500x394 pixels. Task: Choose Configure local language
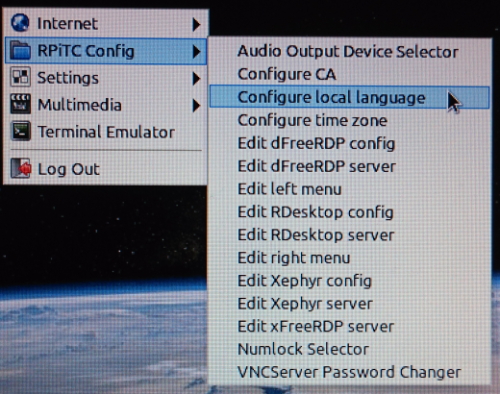[x=349, y=97]
